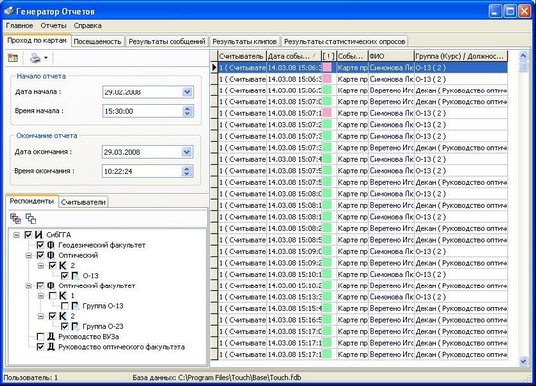The width and height of the screenshot is (536, 386).
Task: Click the Время начала spinner arrows
Action: coord(187,111)
